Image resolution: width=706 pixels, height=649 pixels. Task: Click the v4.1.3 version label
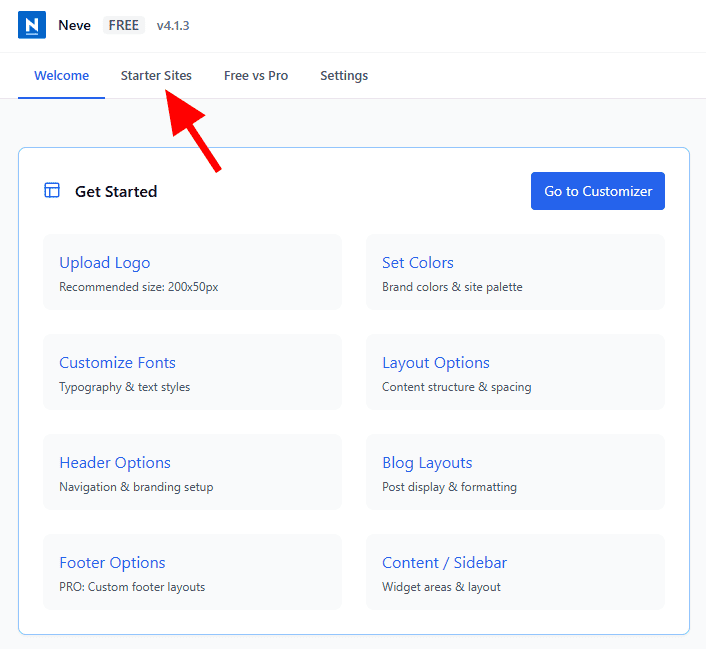[173, 25]
